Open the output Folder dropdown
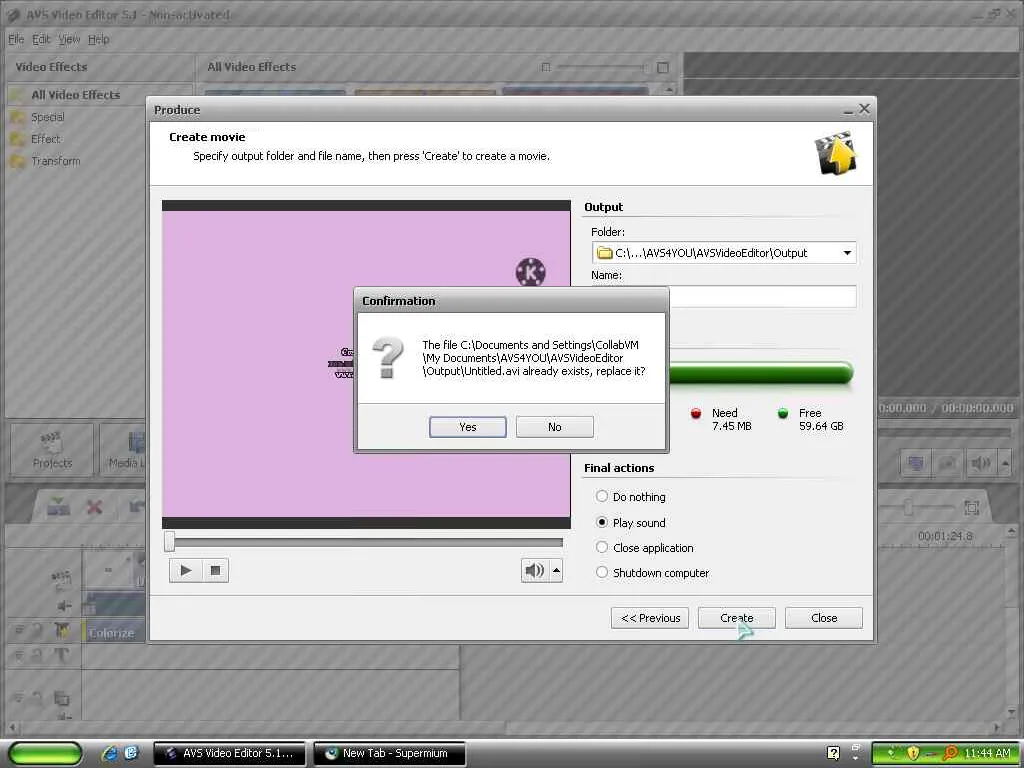The image size is (1024, 768). click(x=847, y=253)
